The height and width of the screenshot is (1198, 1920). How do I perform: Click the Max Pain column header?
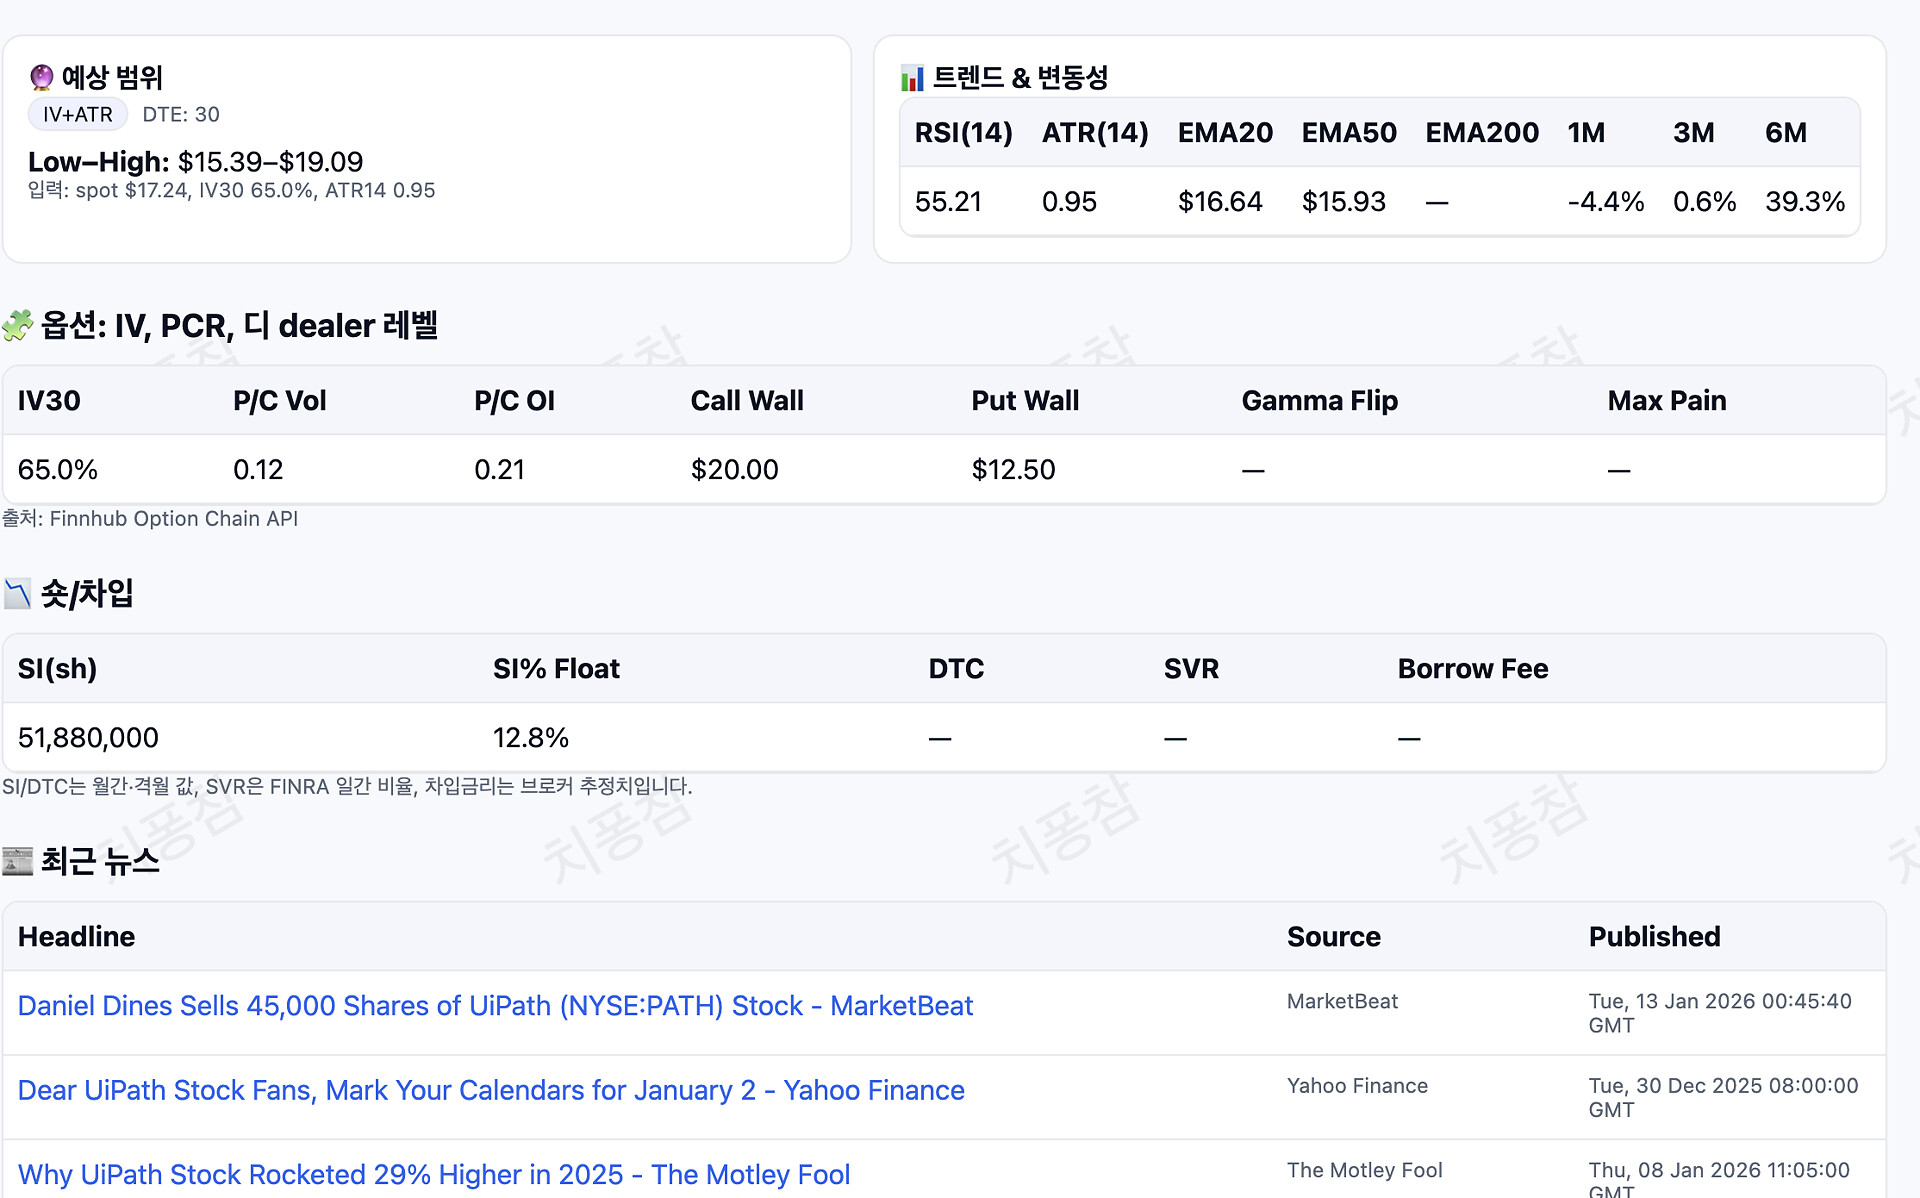(1666, 400)
